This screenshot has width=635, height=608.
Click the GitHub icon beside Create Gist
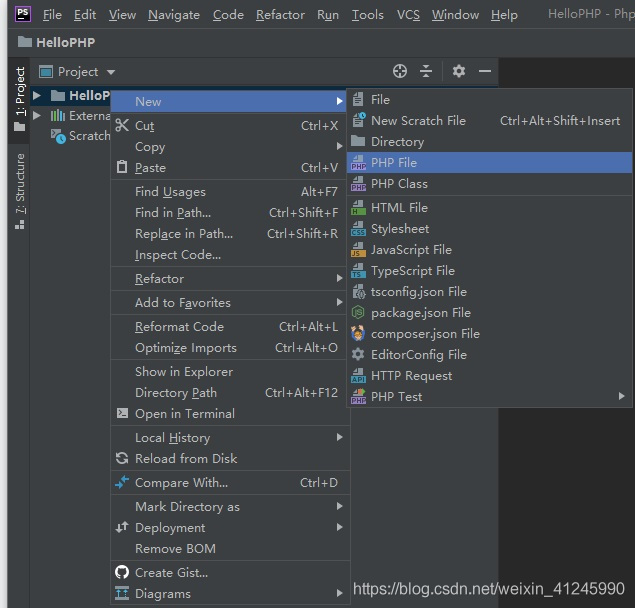[x=122, y=573]
